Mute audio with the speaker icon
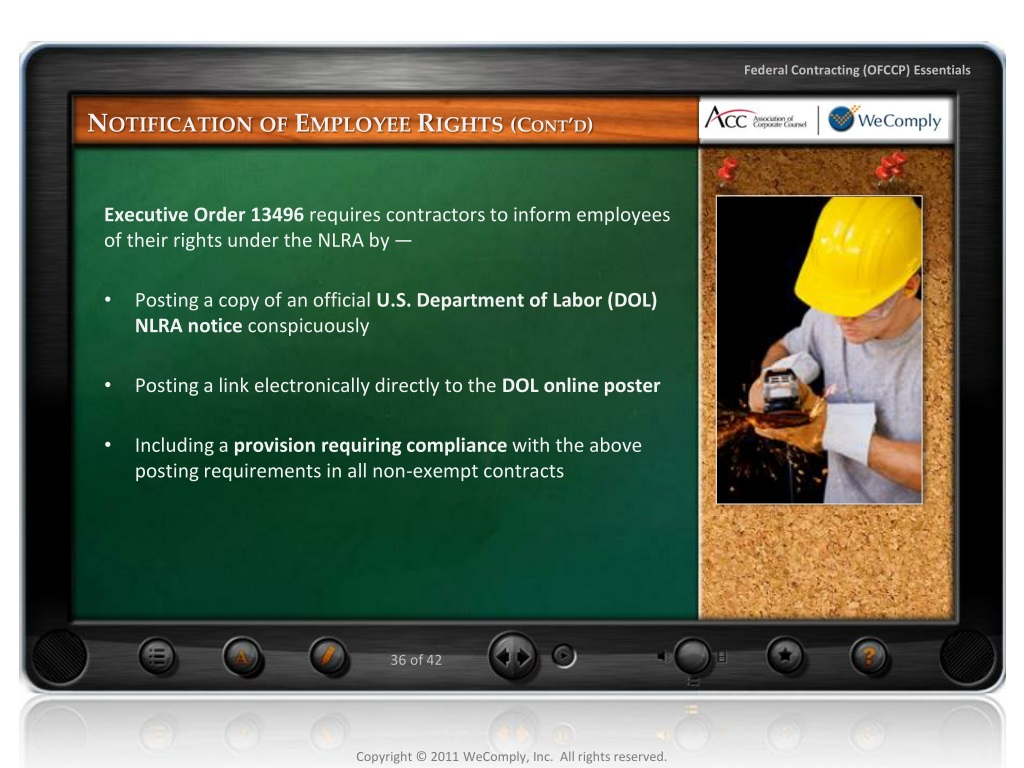The image size is (1024, 768). coord(664,656)
